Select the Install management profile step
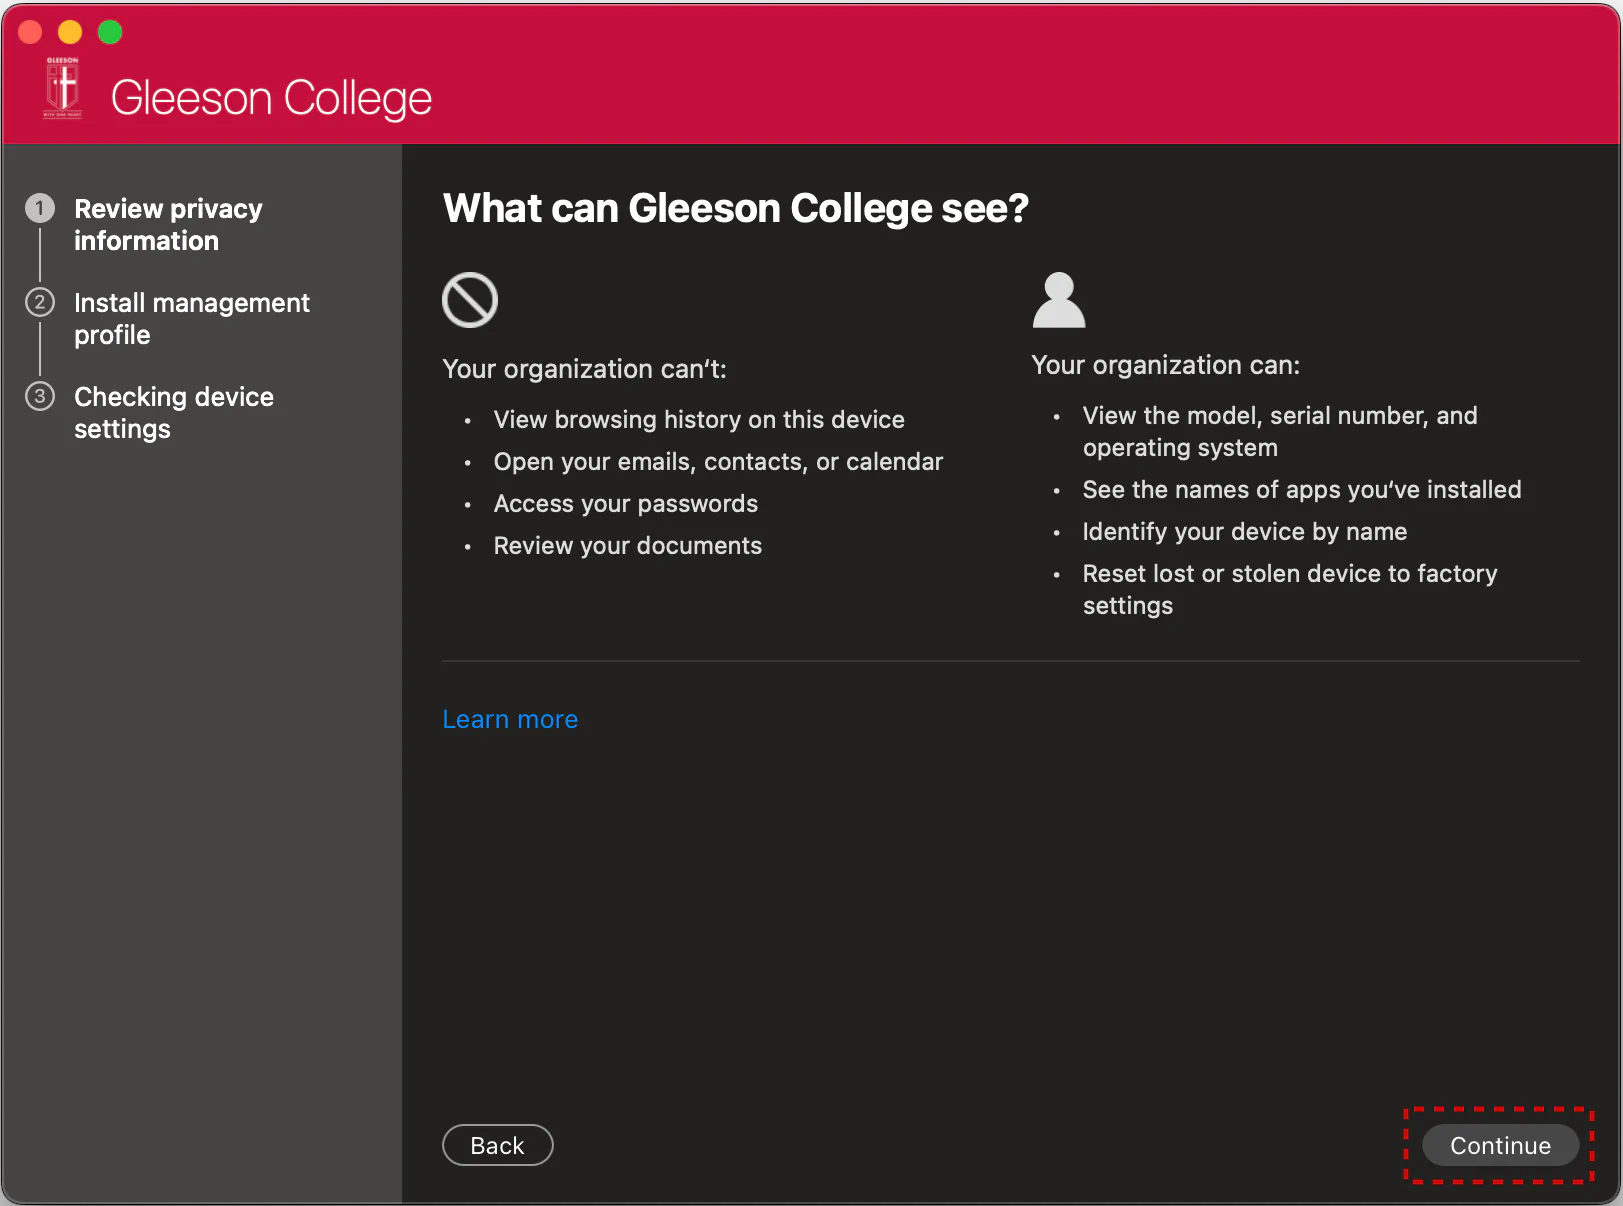The height and width of the screenshot is (1206, 1623). pos(192,319)
